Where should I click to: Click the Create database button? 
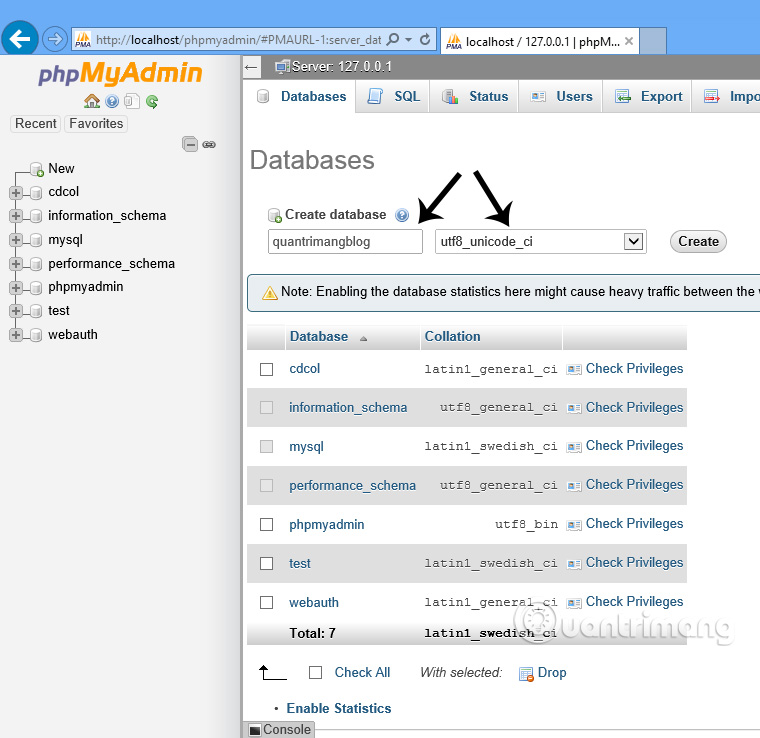(x=698, y=241)
